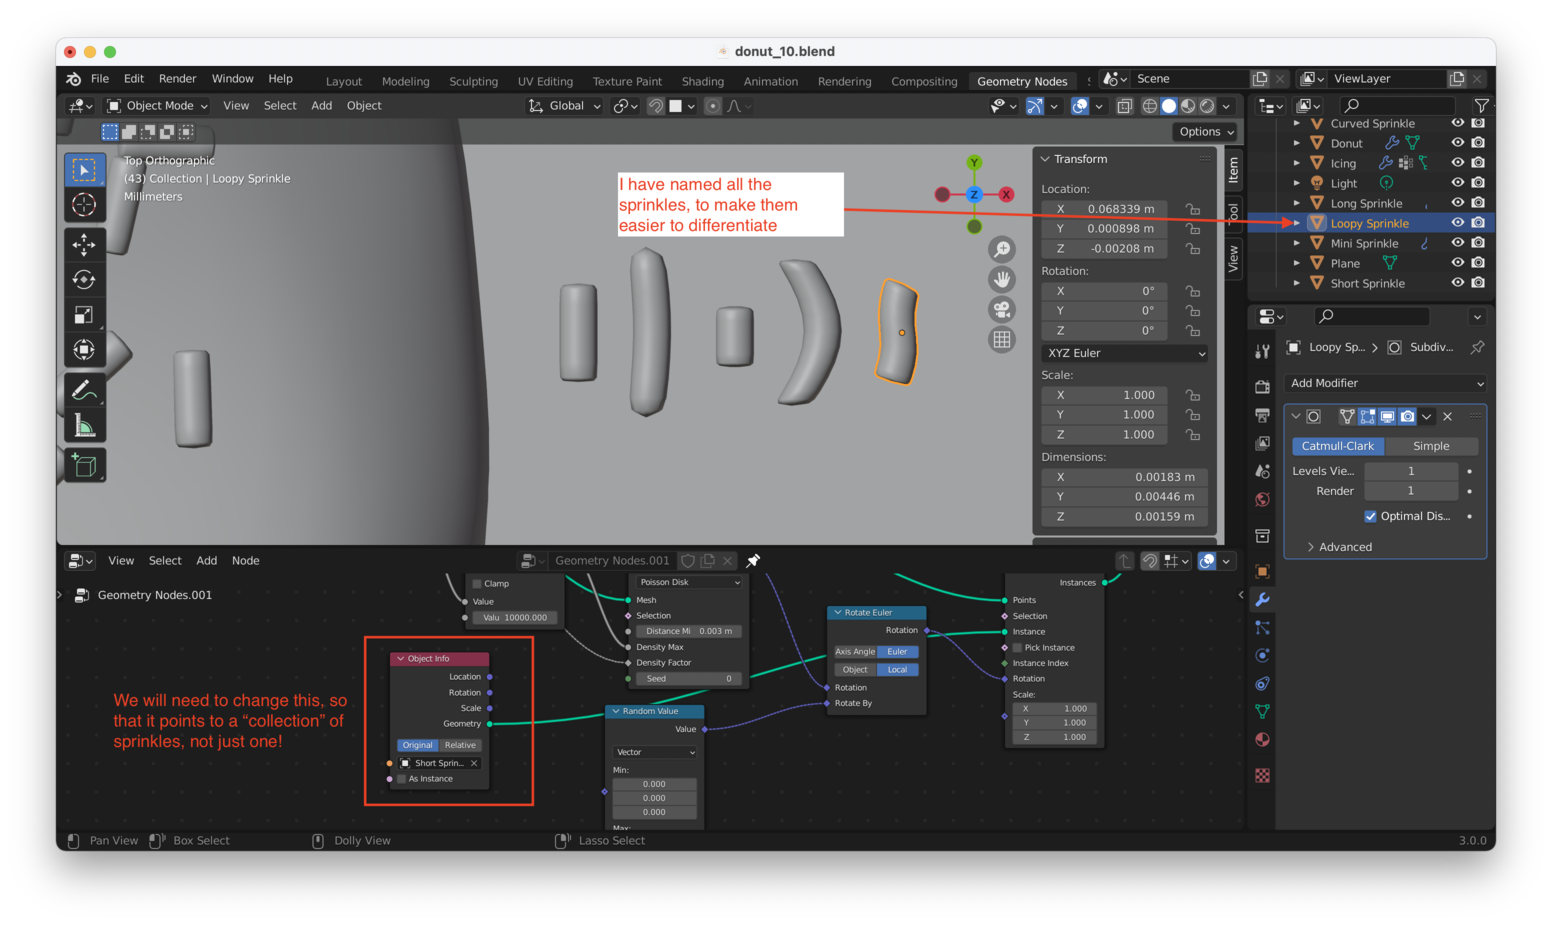Click the Relative button in Object Info
Viewport: 1552px width, 925px height.
460,745
